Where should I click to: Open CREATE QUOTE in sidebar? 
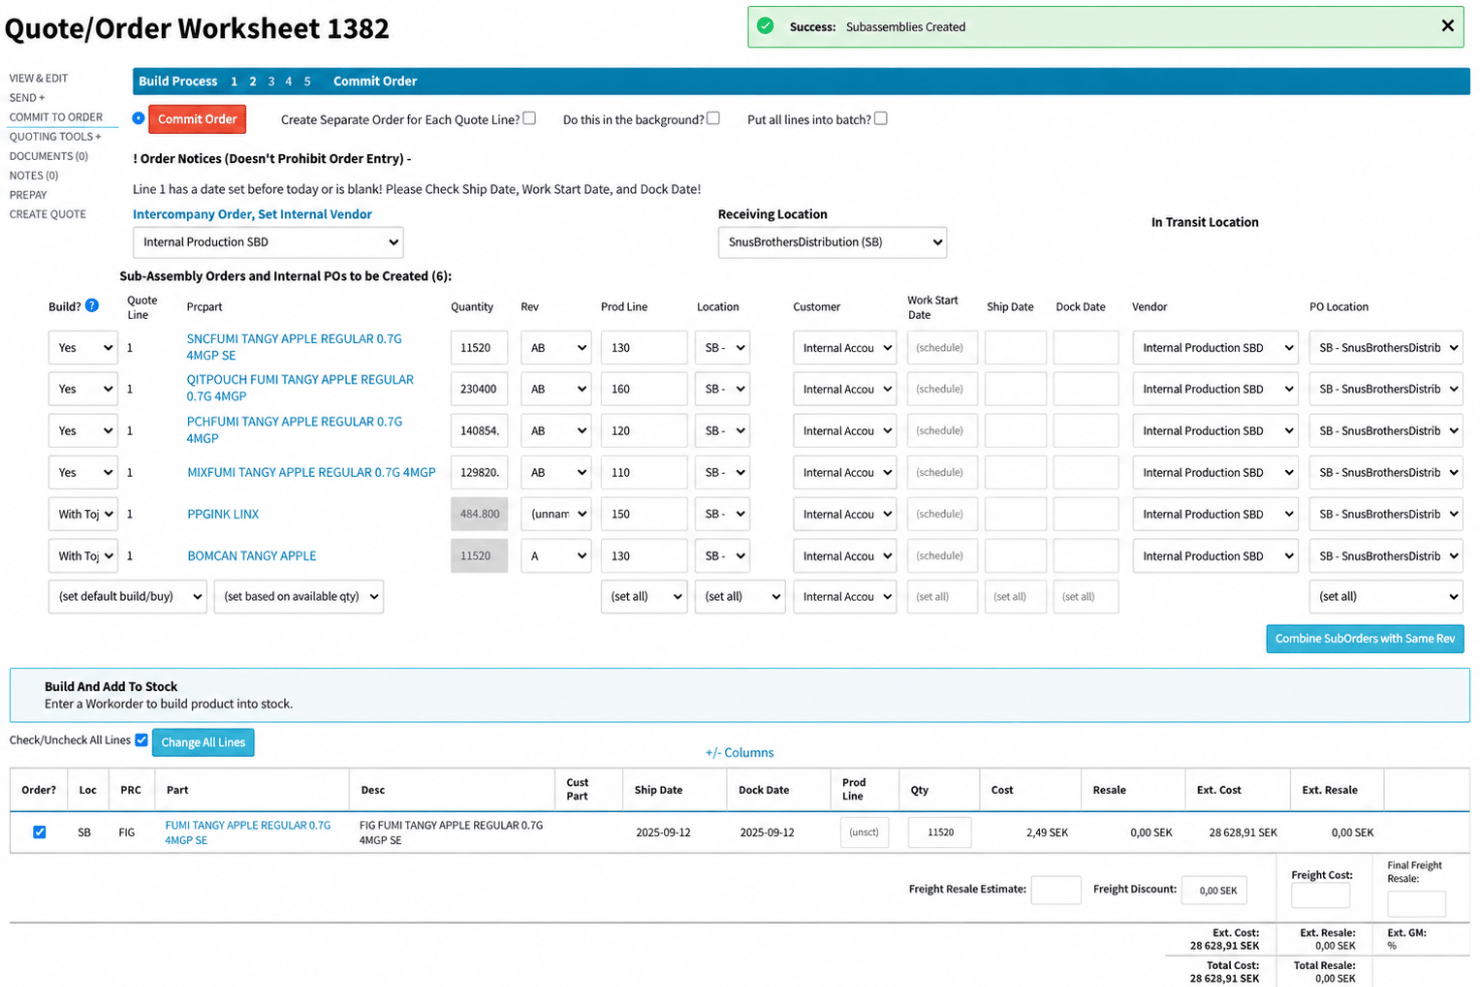pos(48,214)
